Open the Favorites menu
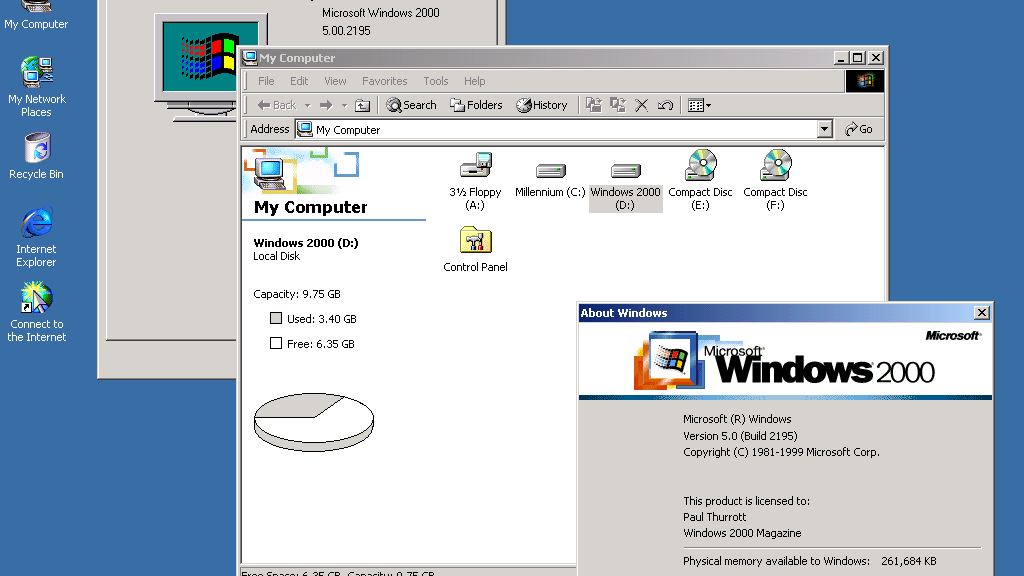This screenshot has width=1024, height=576. point(384,81)
